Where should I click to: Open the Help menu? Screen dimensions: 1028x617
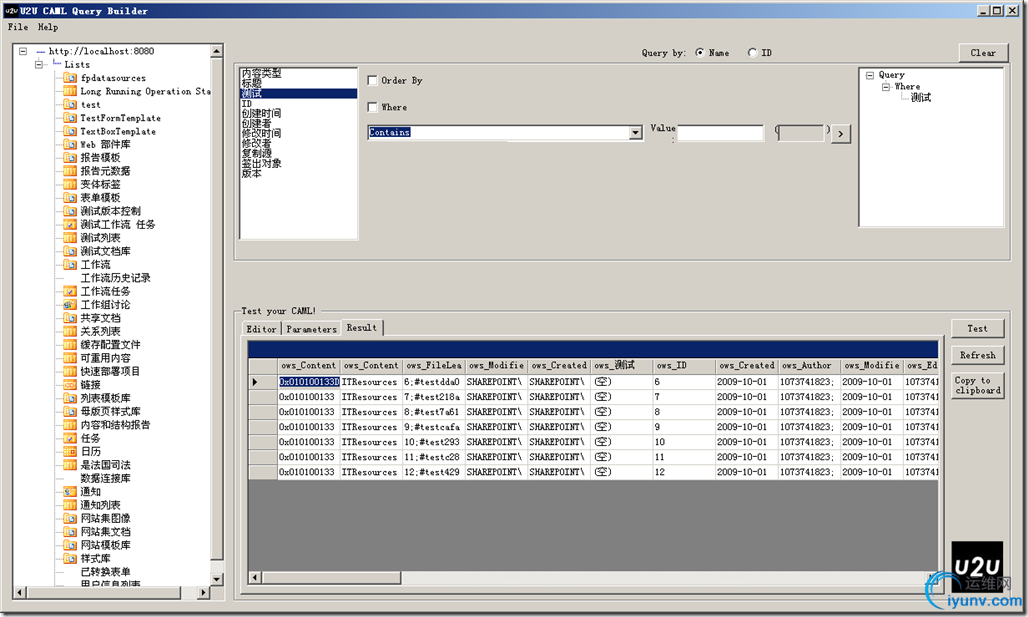point(48,27)
